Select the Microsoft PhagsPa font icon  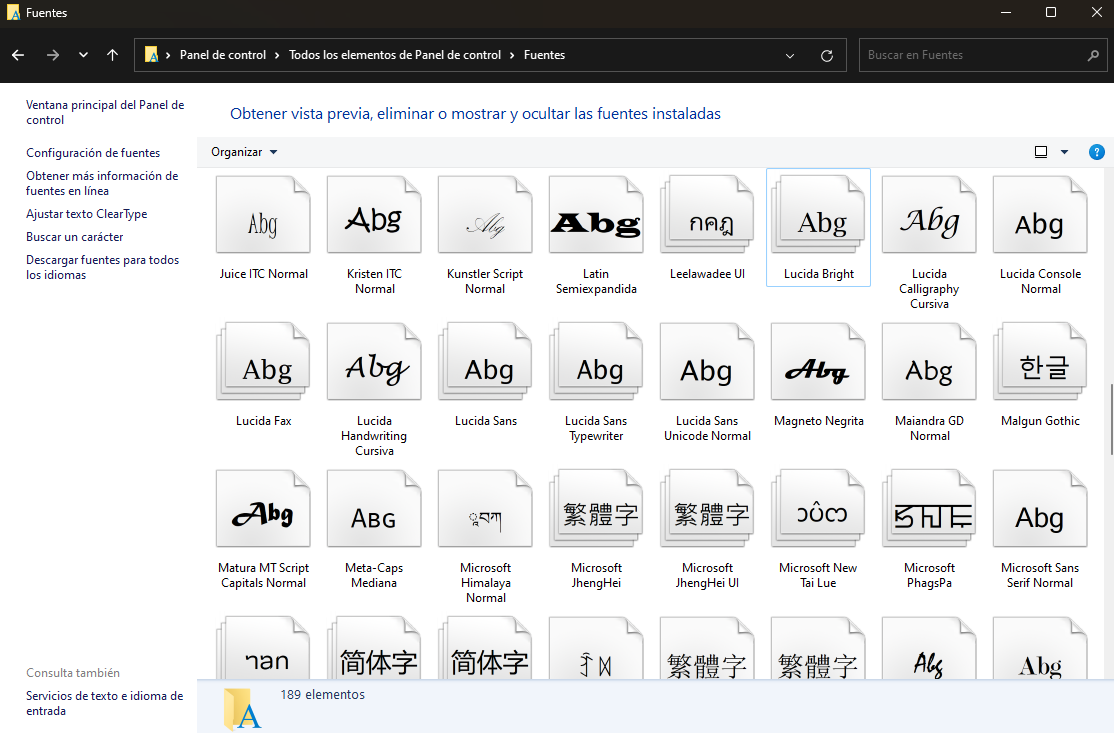(929, 509)
